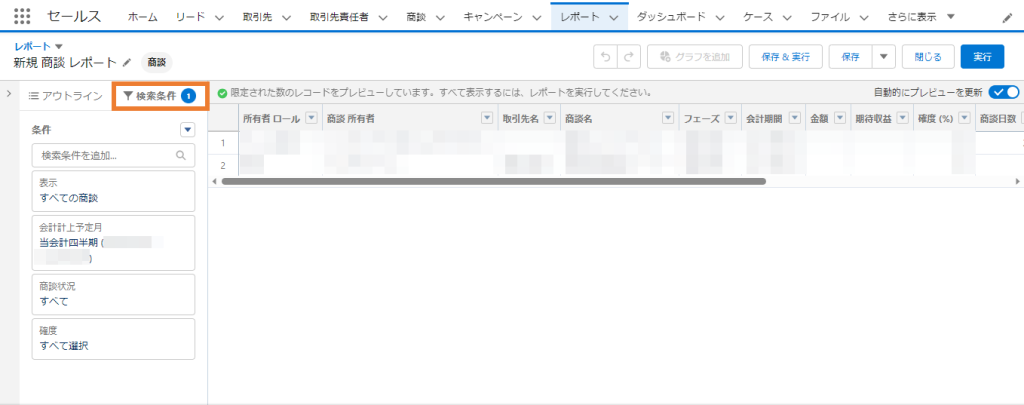Screen dimensions: 1024x405
Task: Click the blue 実行 button
Action: 982,57
